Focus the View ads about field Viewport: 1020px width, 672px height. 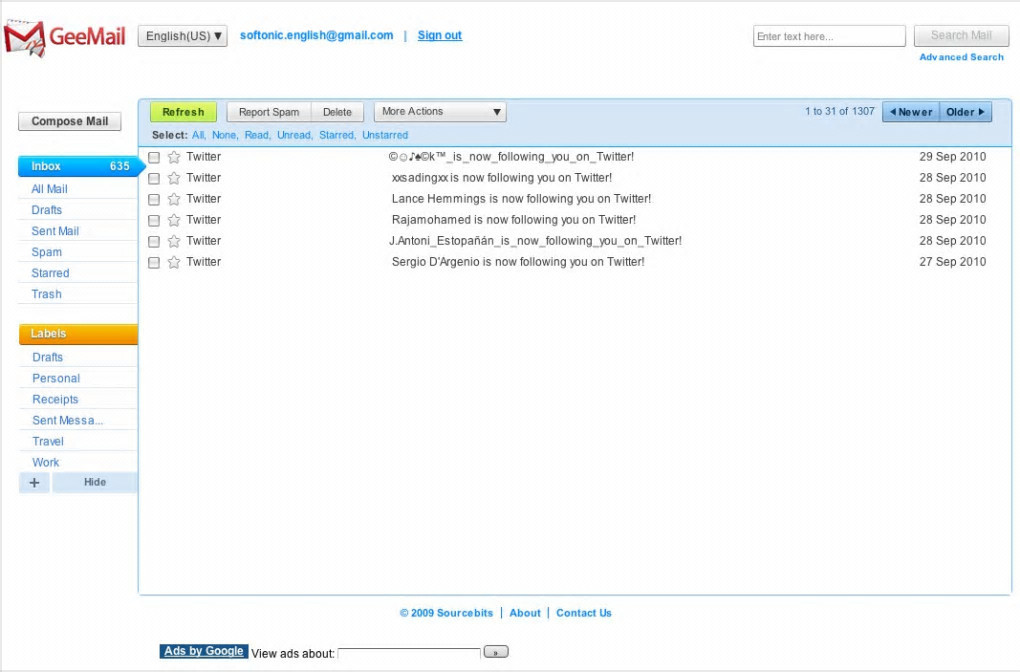coord(409,653)
